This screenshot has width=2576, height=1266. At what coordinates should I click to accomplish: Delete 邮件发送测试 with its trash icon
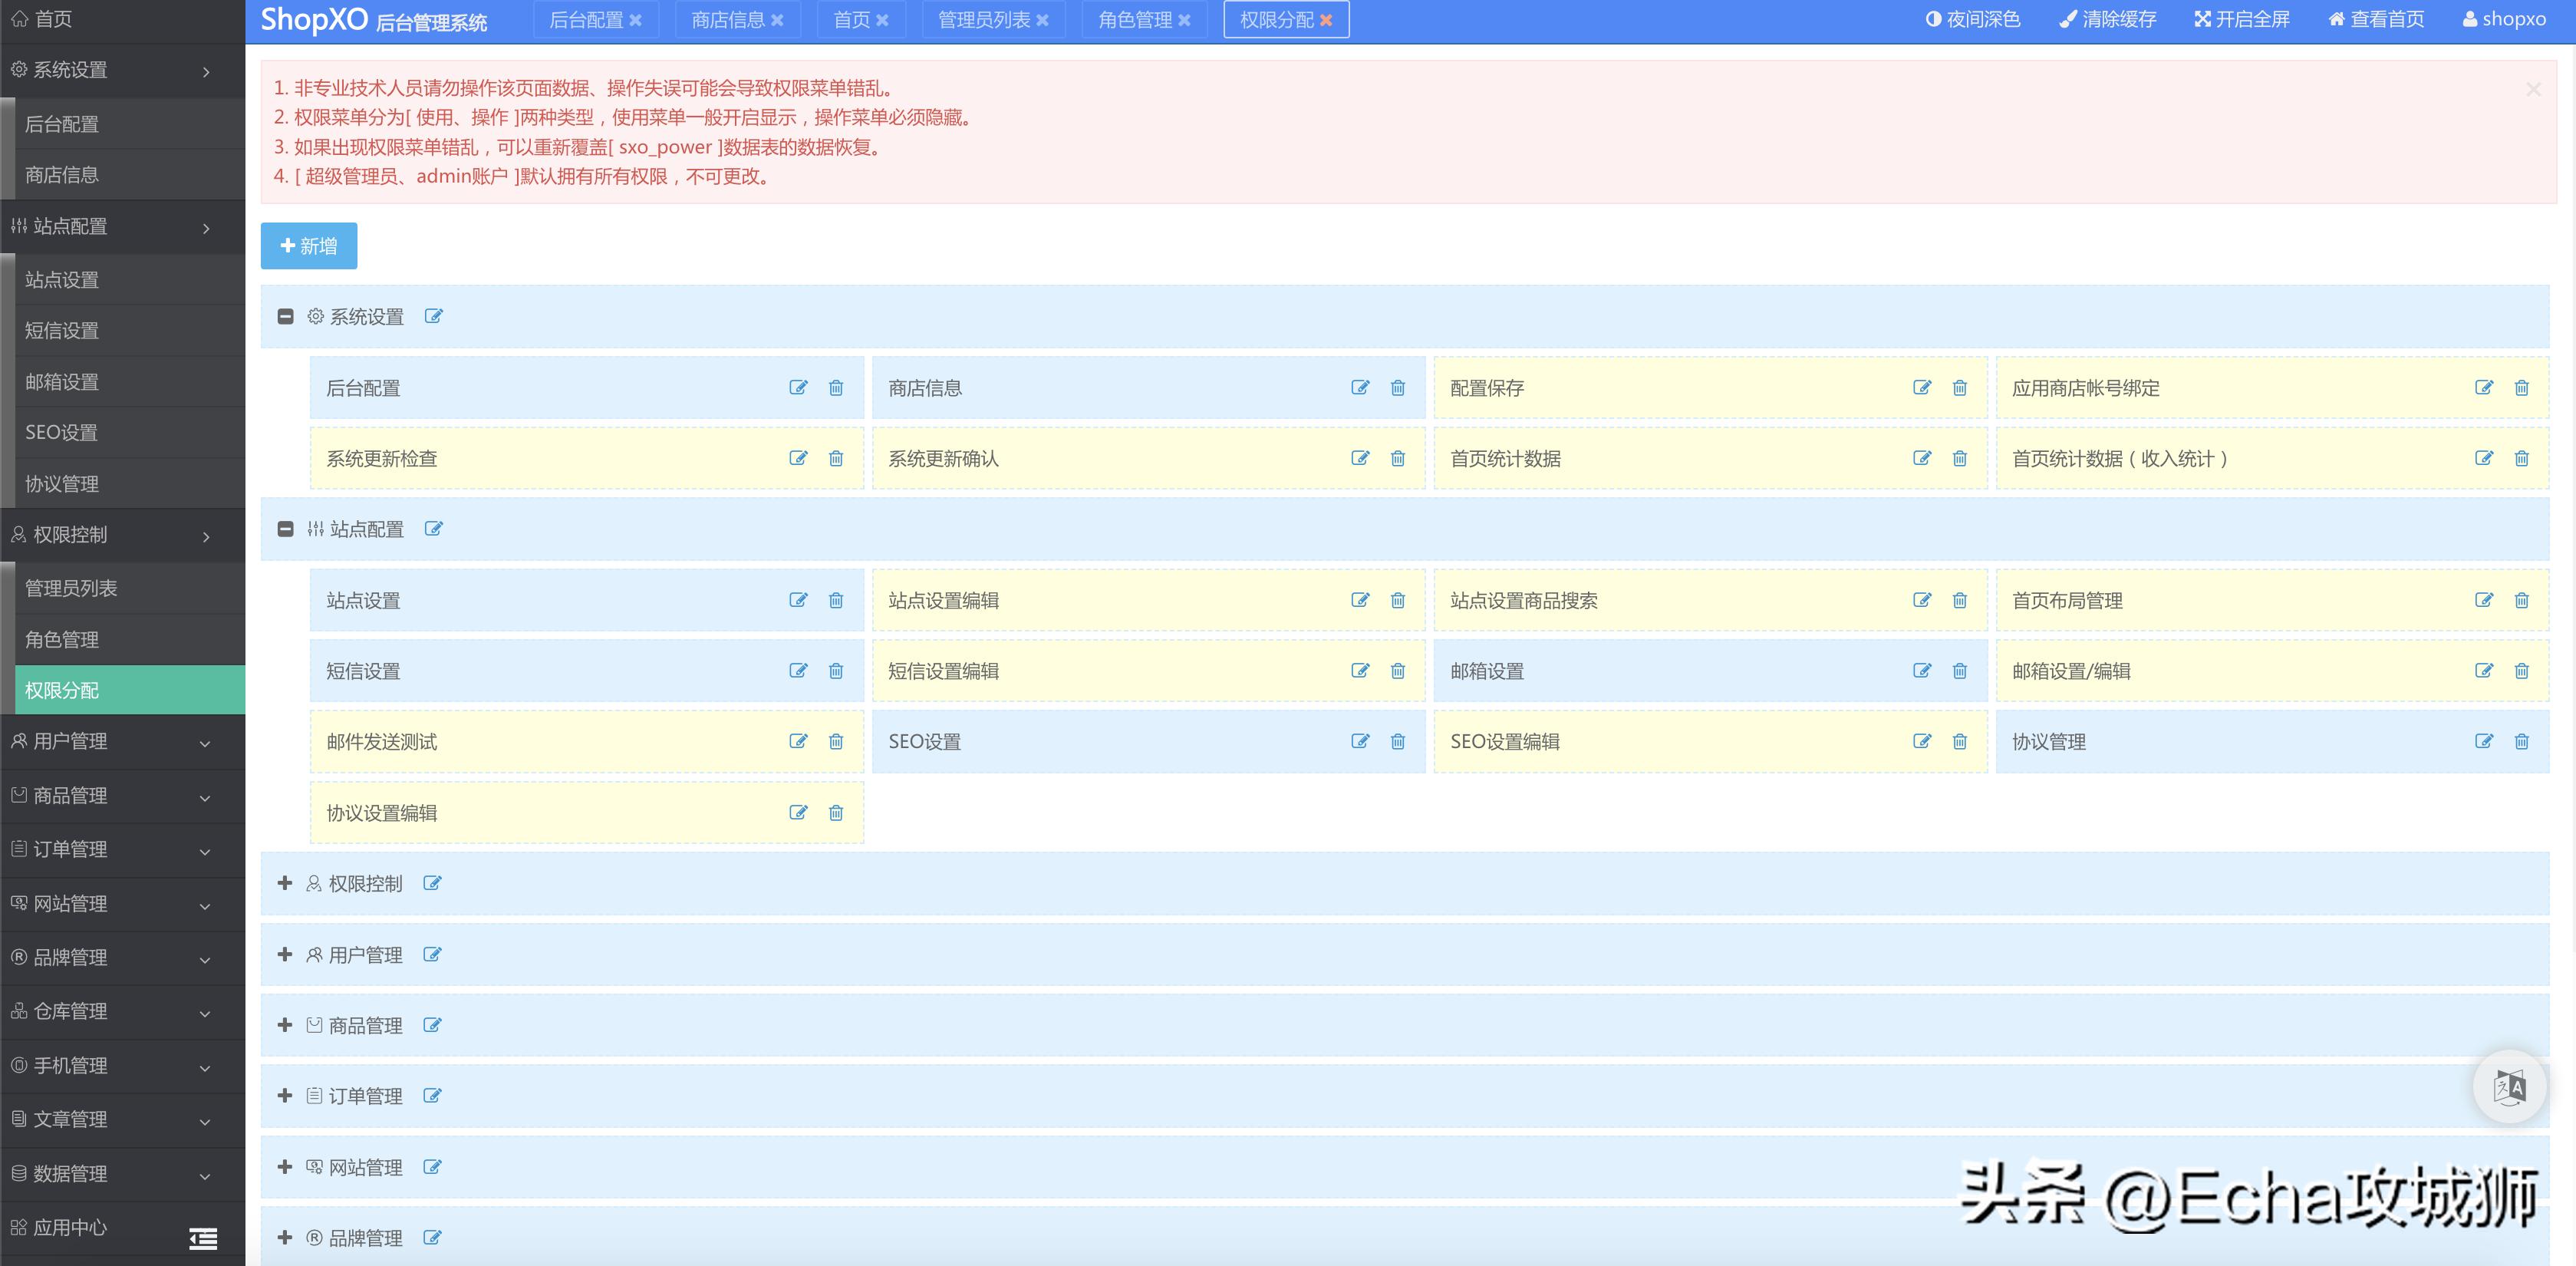(x=836, y=741)
